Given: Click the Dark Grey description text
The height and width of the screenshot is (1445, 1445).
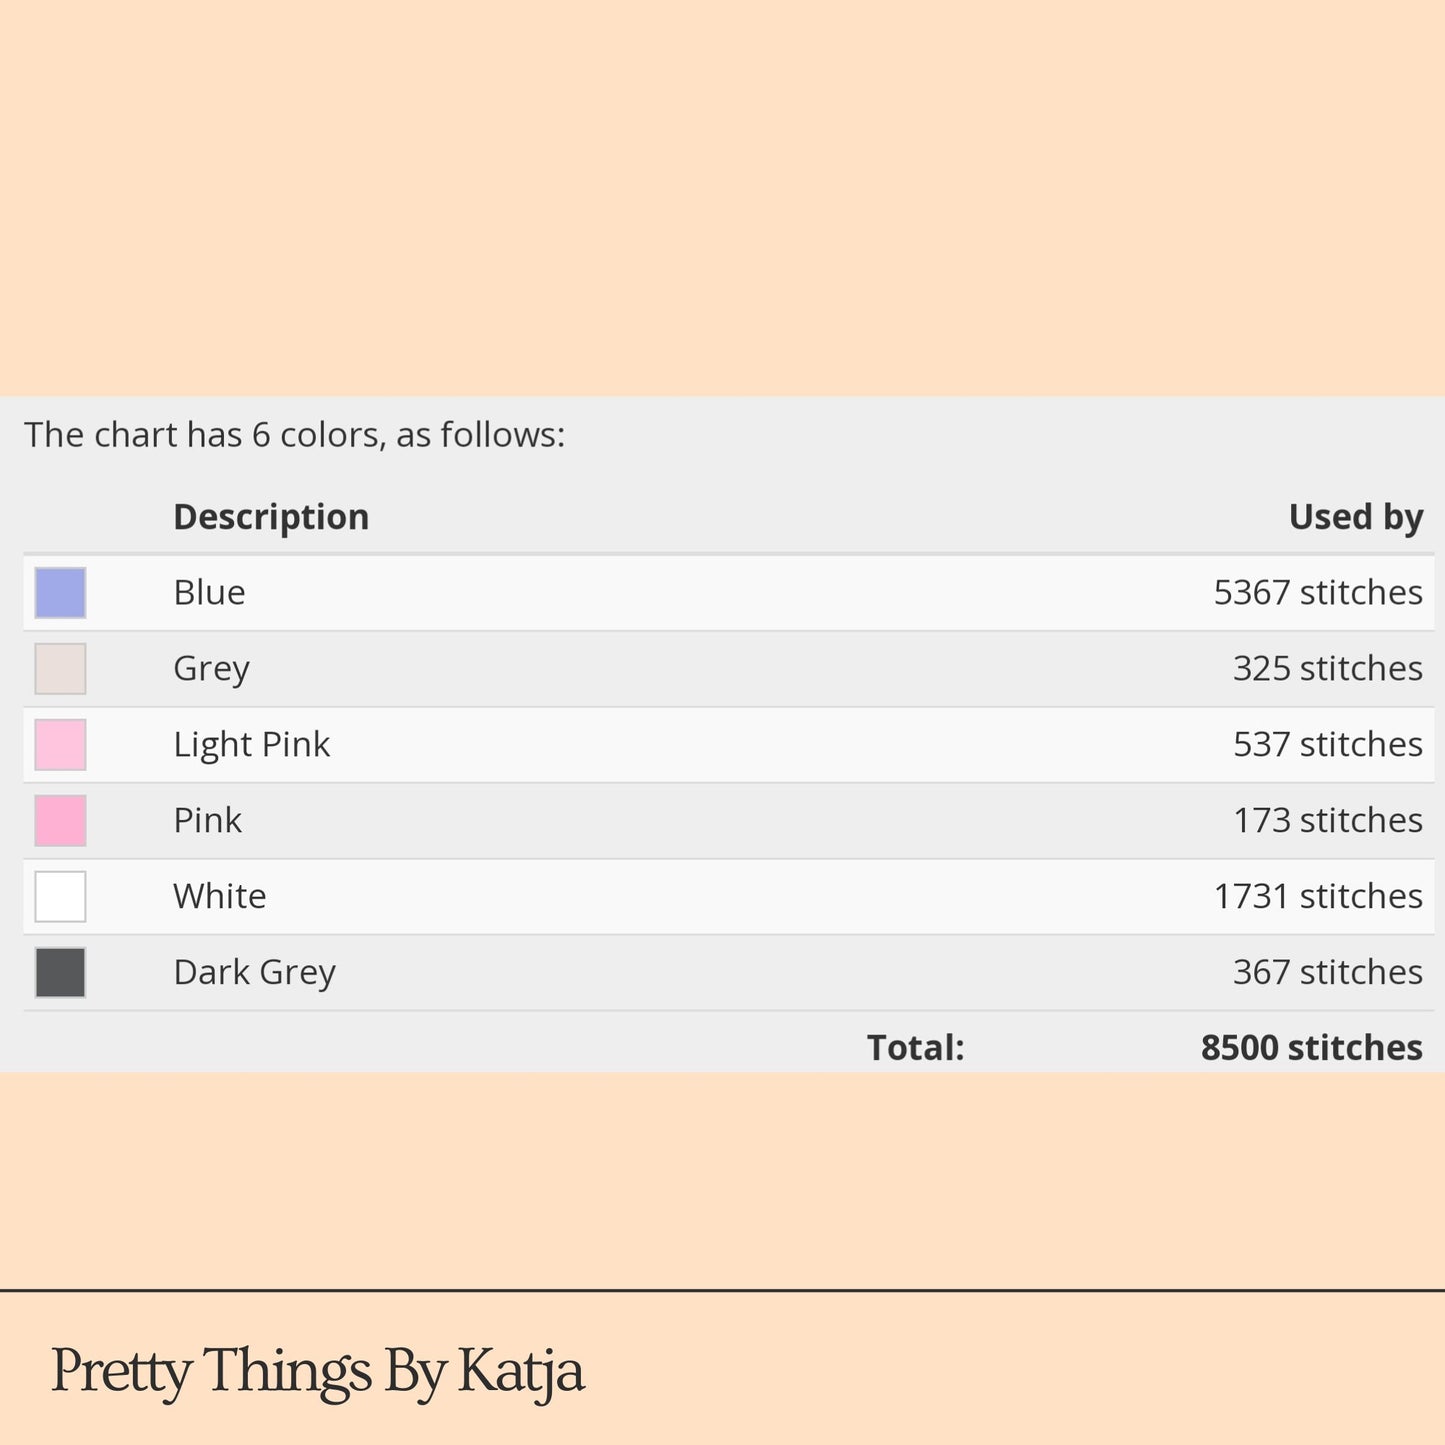Looking at the screenshot, I should click(254, 973).
